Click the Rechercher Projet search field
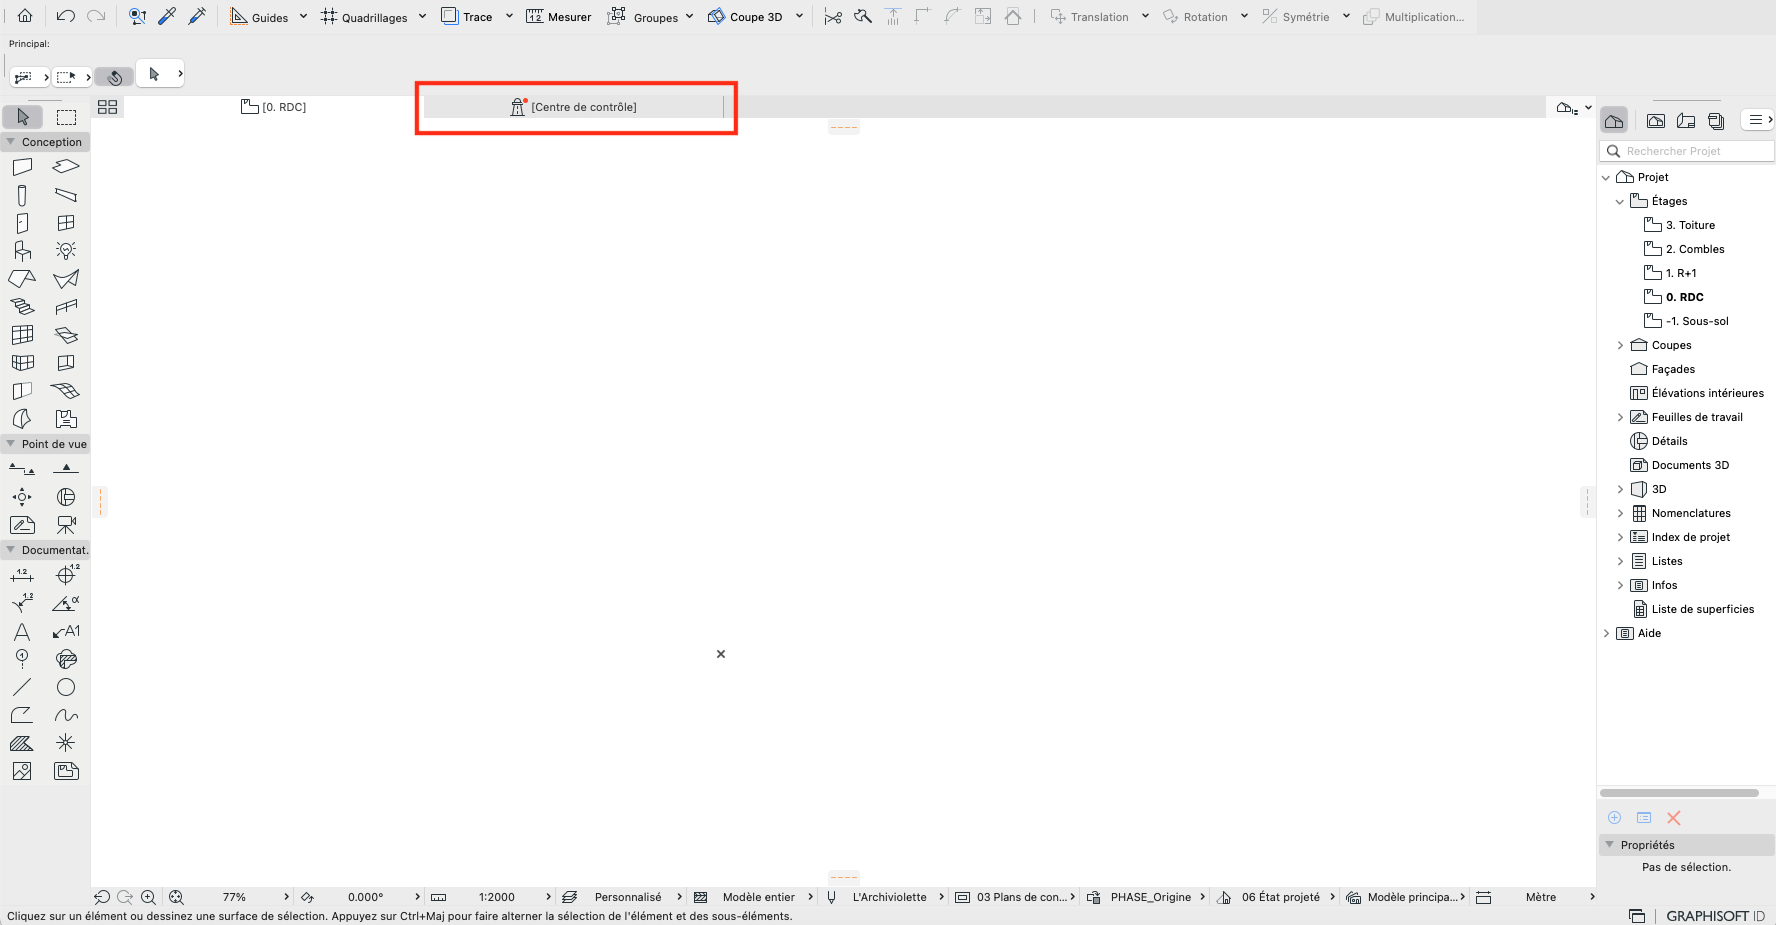The width and height of the screenshot is (1776, 925). [x=1686, y=151]
